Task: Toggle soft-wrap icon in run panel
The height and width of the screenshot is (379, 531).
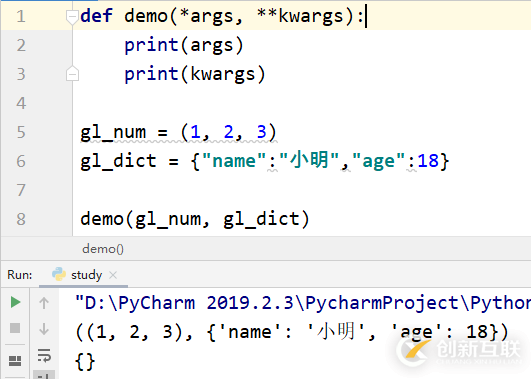Action: tap(44, 355)
